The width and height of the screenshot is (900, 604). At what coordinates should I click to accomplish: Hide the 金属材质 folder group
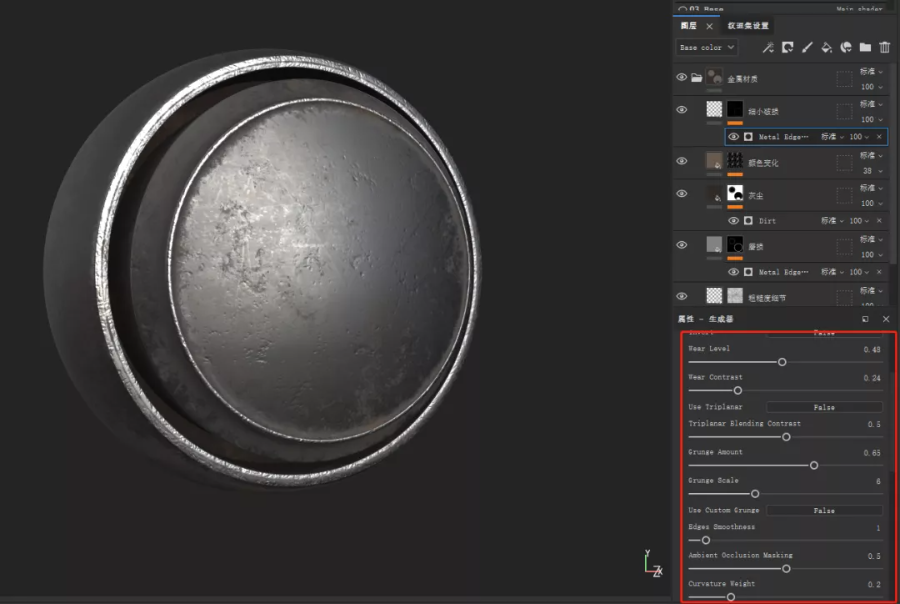coord(681,77)
